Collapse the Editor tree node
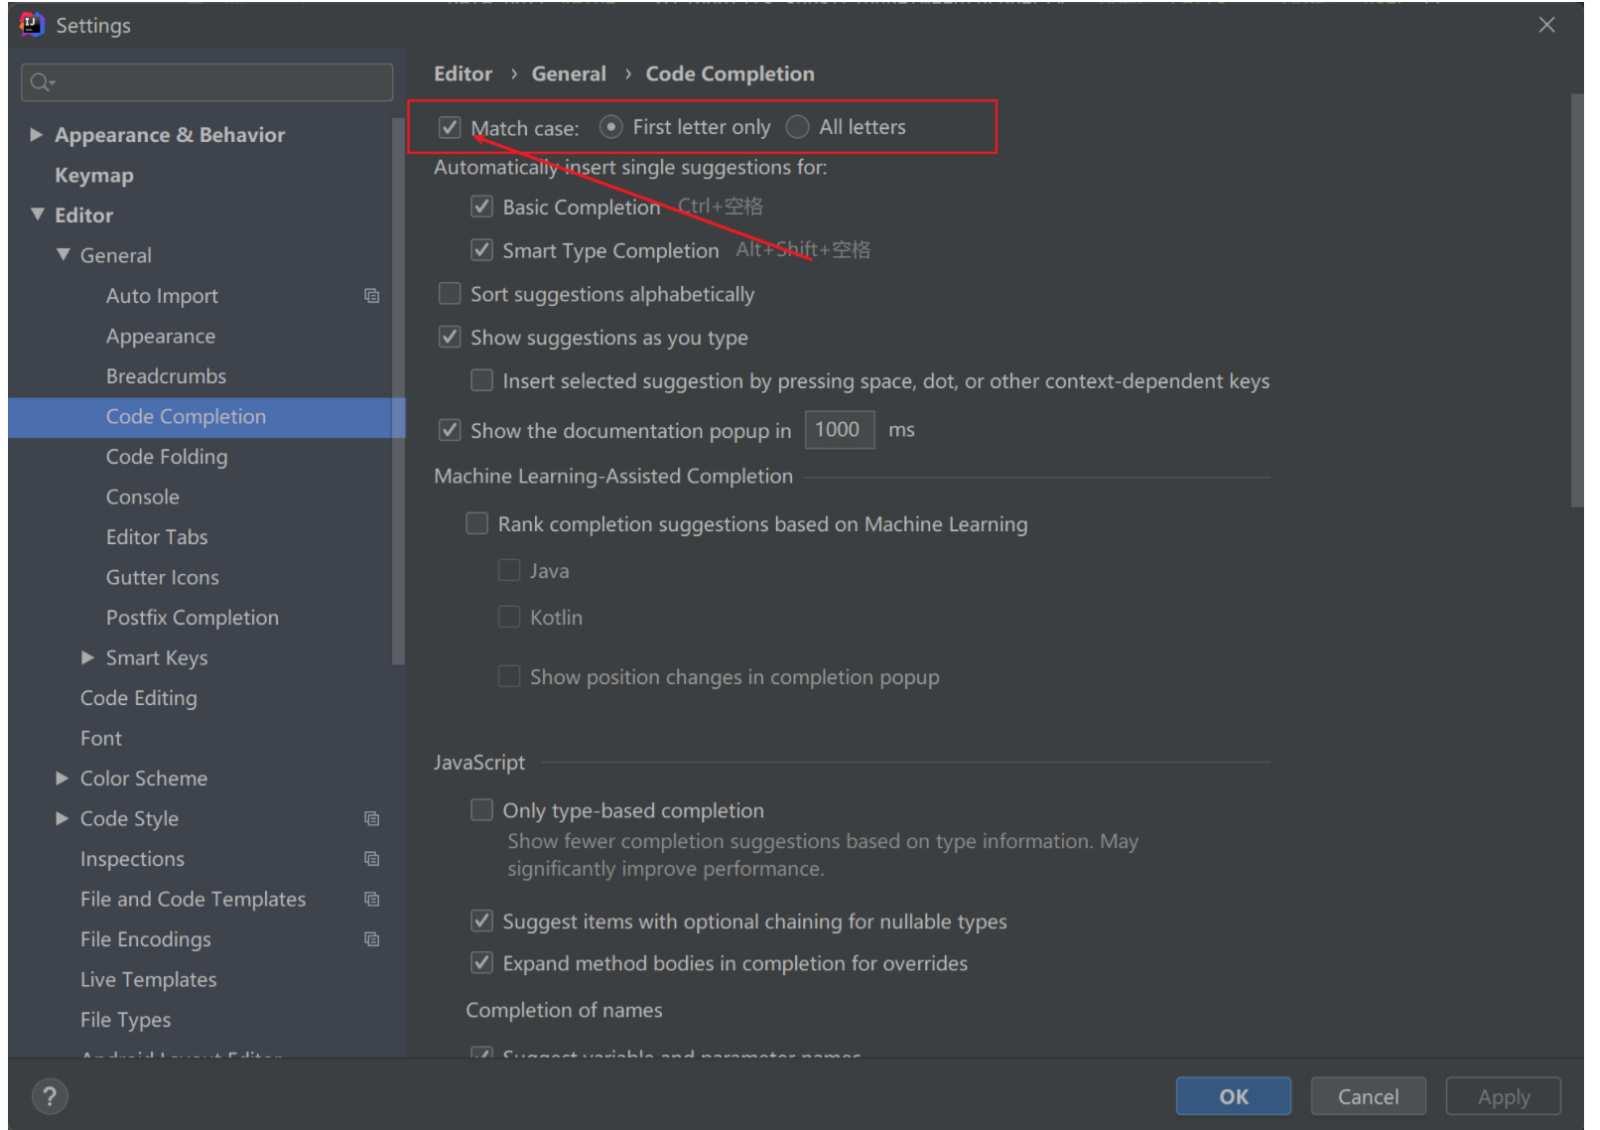The width and height of the screenshot is (1600, 1130). [x=37, y=214]
